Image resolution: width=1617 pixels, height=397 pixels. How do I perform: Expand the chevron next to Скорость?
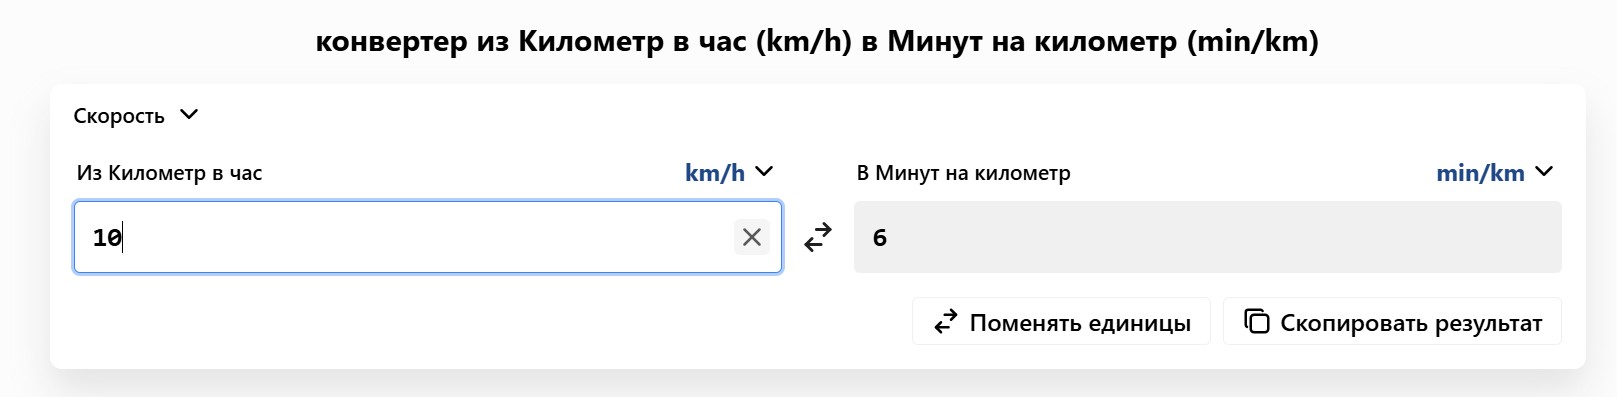pos(189,114)
